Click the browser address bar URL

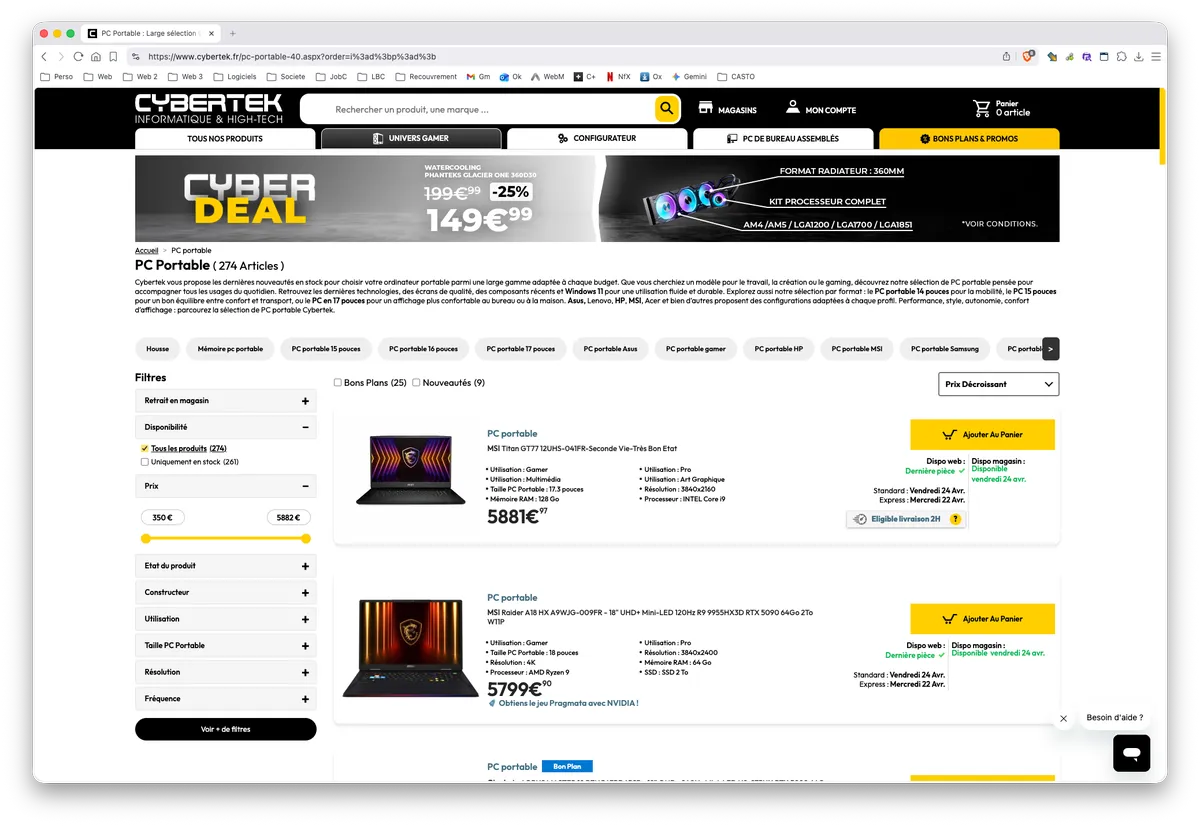[x=292, y=57]
